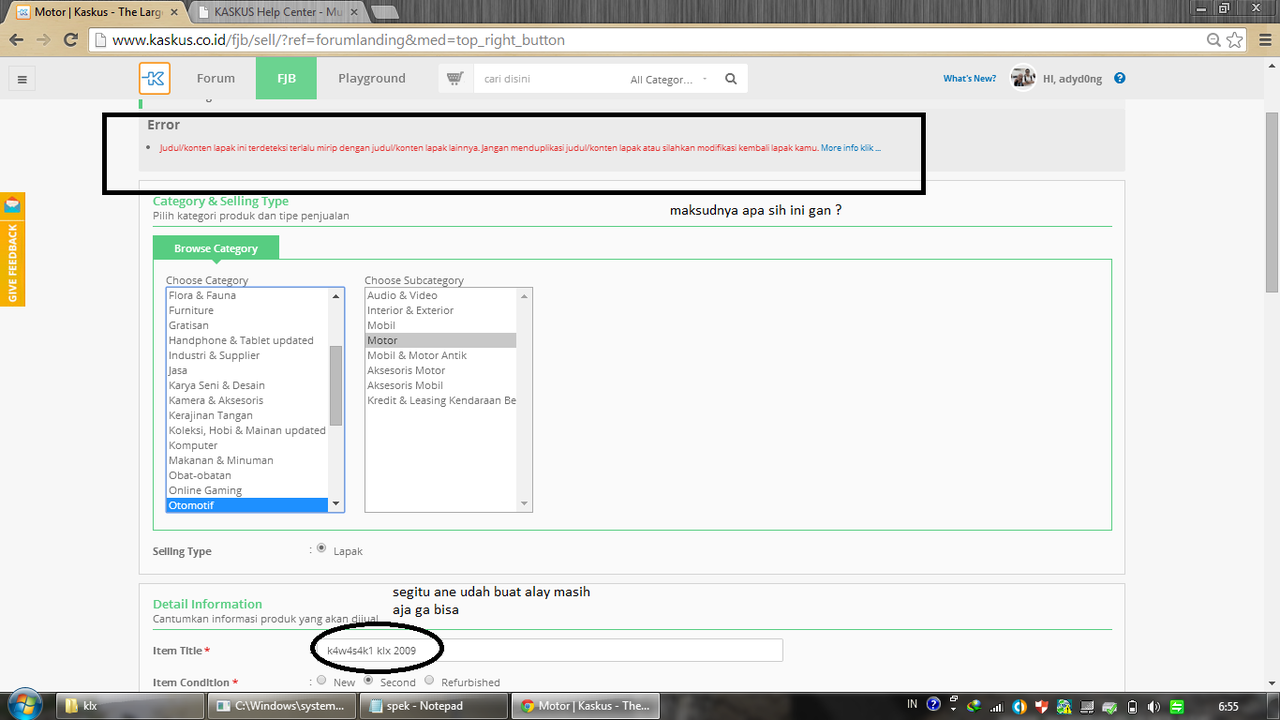Click the search magnifier icon
This screenshot has height=720, width=1280.
[x=731, y=79]
